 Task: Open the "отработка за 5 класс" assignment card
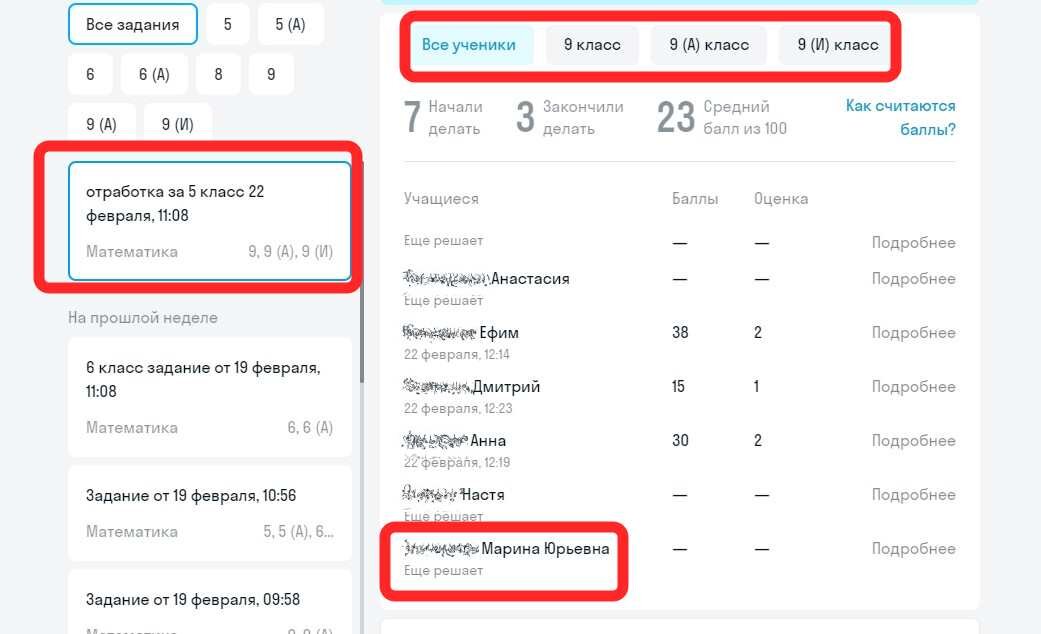[208, 221]
